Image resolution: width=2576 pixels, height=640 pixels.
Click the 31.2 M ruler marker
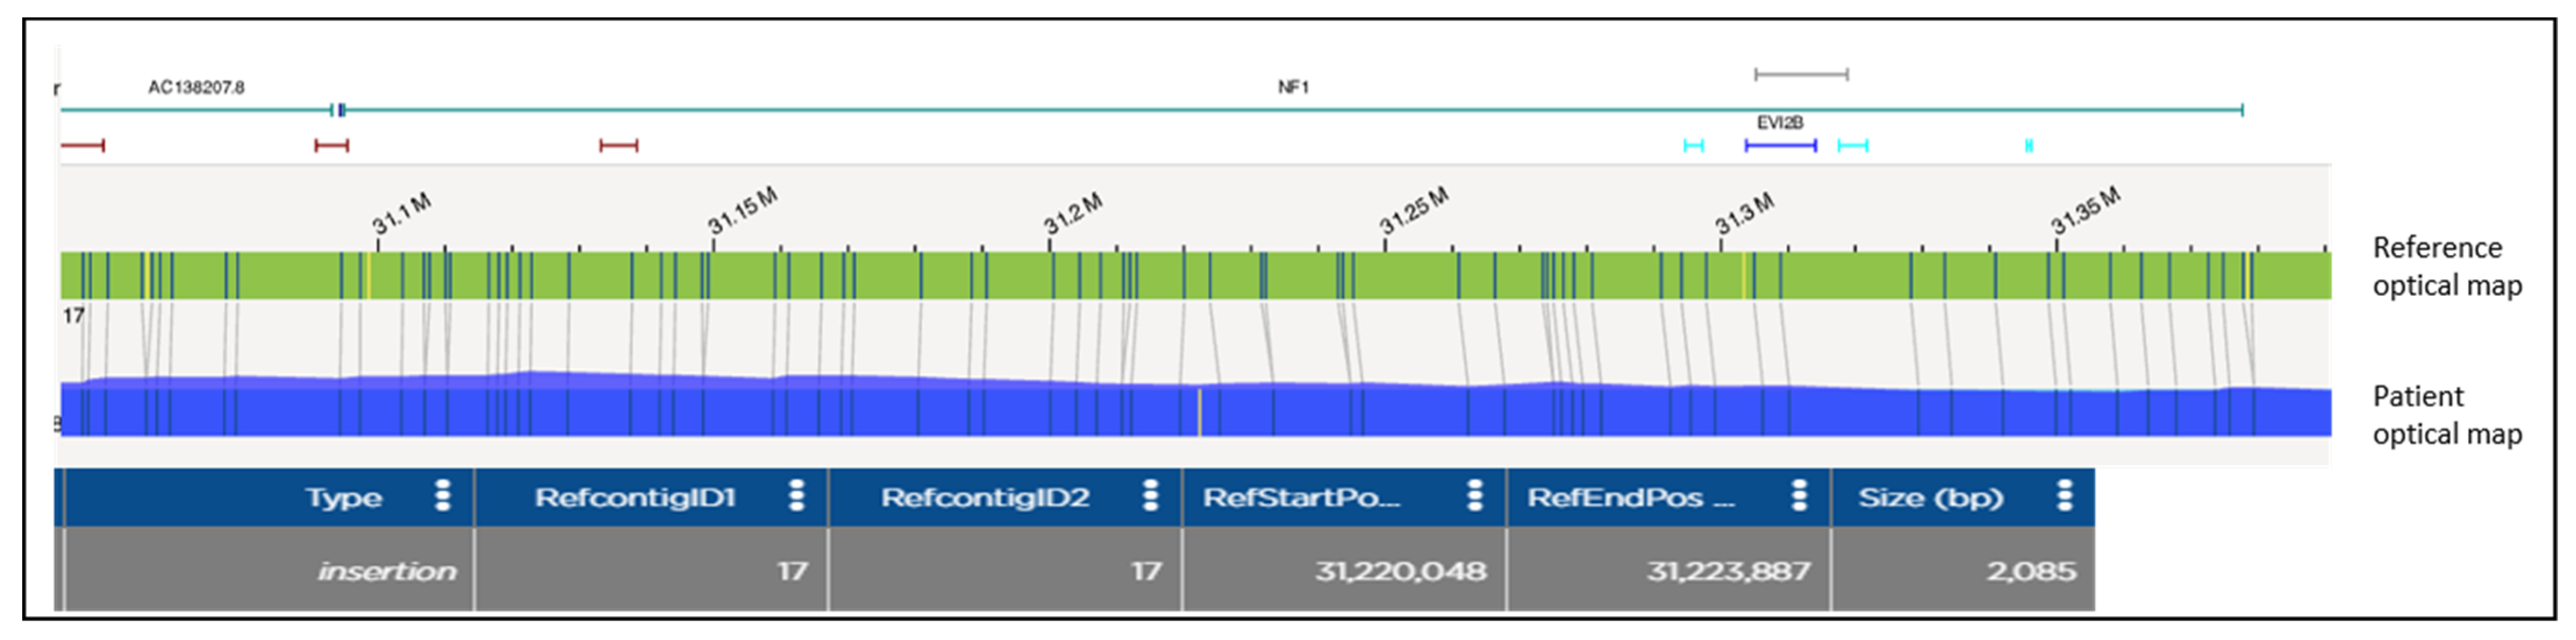point(1072,214)
